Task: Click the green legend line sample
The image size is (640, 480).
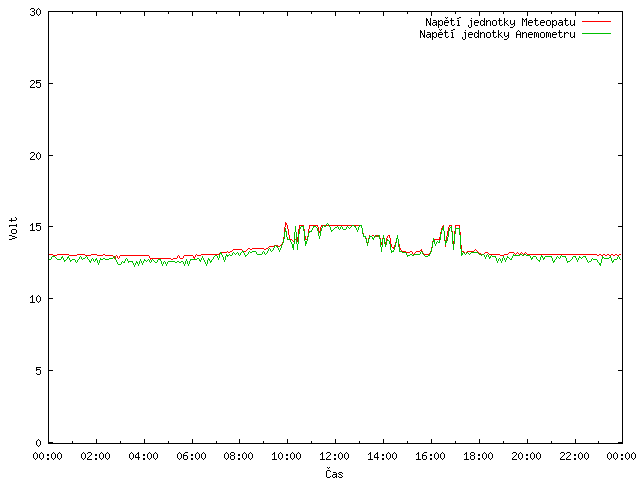Action: pos(596,33)
